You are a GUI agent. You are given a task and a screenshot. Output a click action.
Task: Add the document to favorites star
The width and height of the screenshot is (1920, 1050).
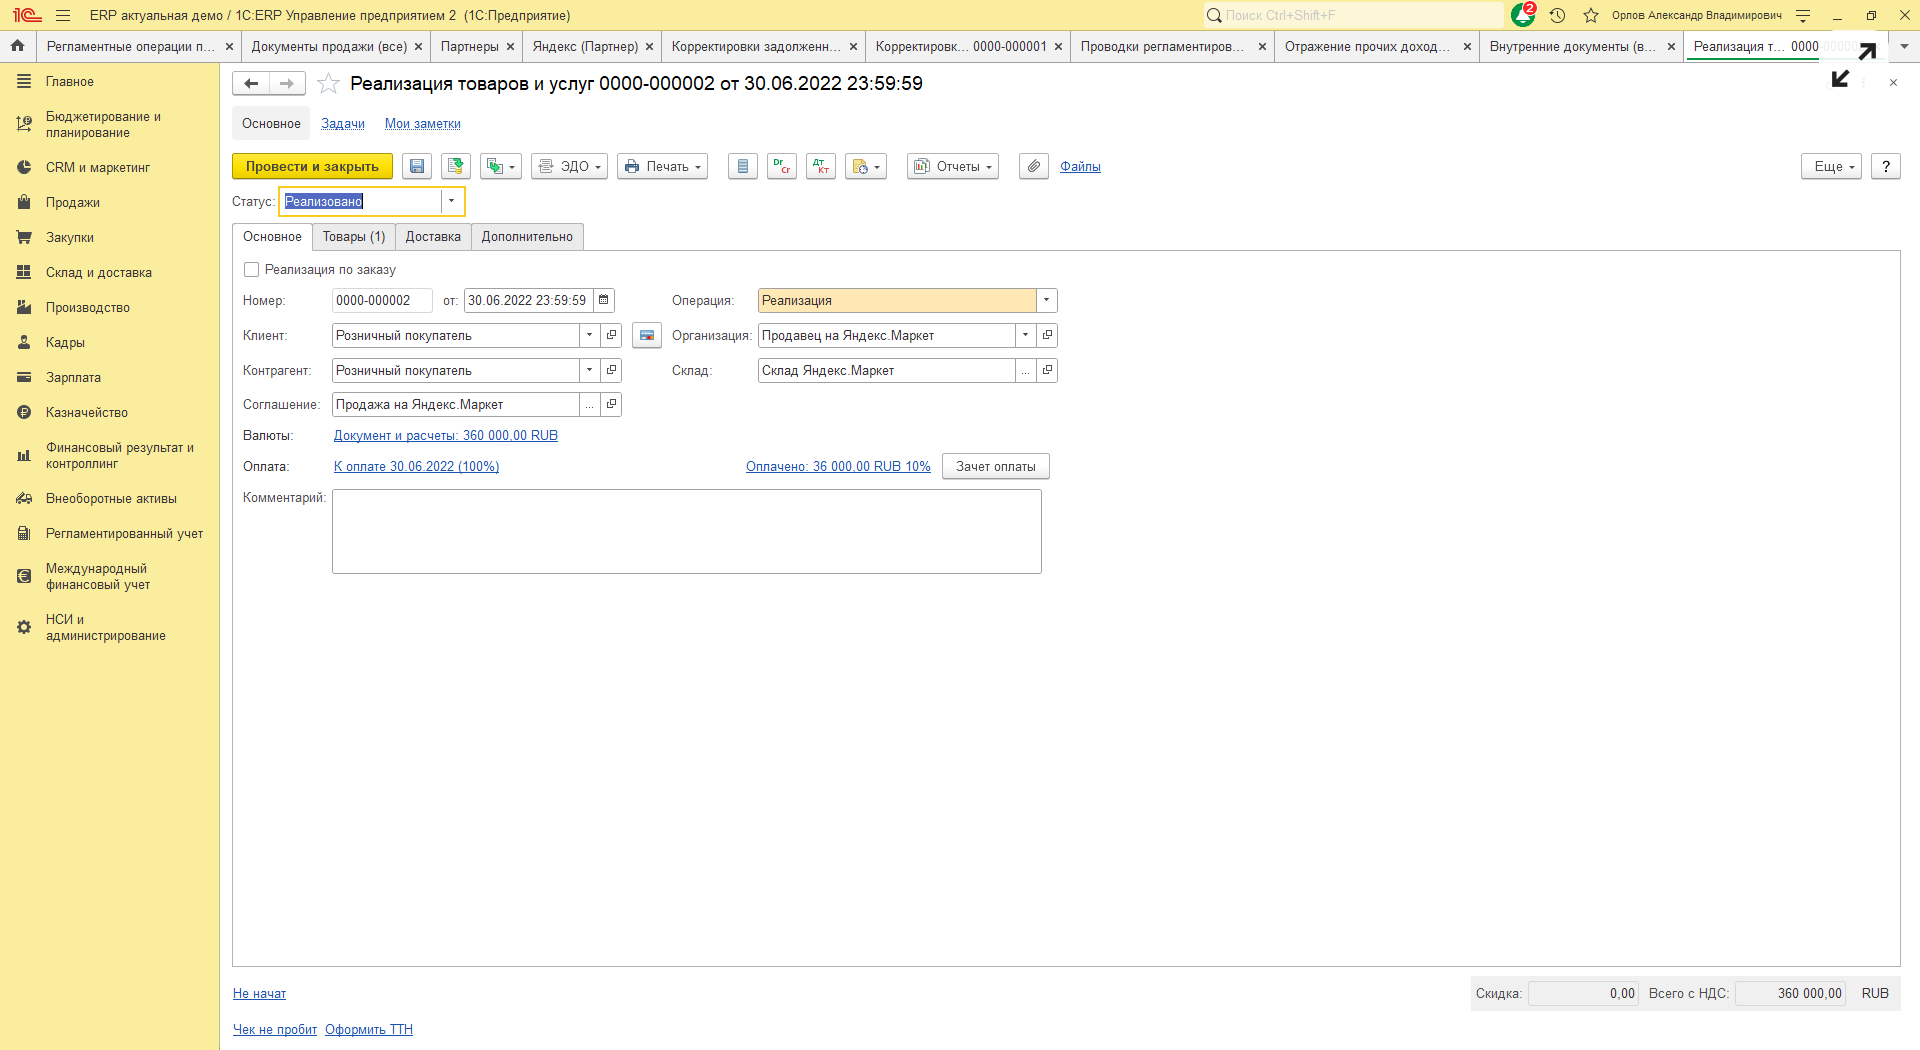(328, 84)
